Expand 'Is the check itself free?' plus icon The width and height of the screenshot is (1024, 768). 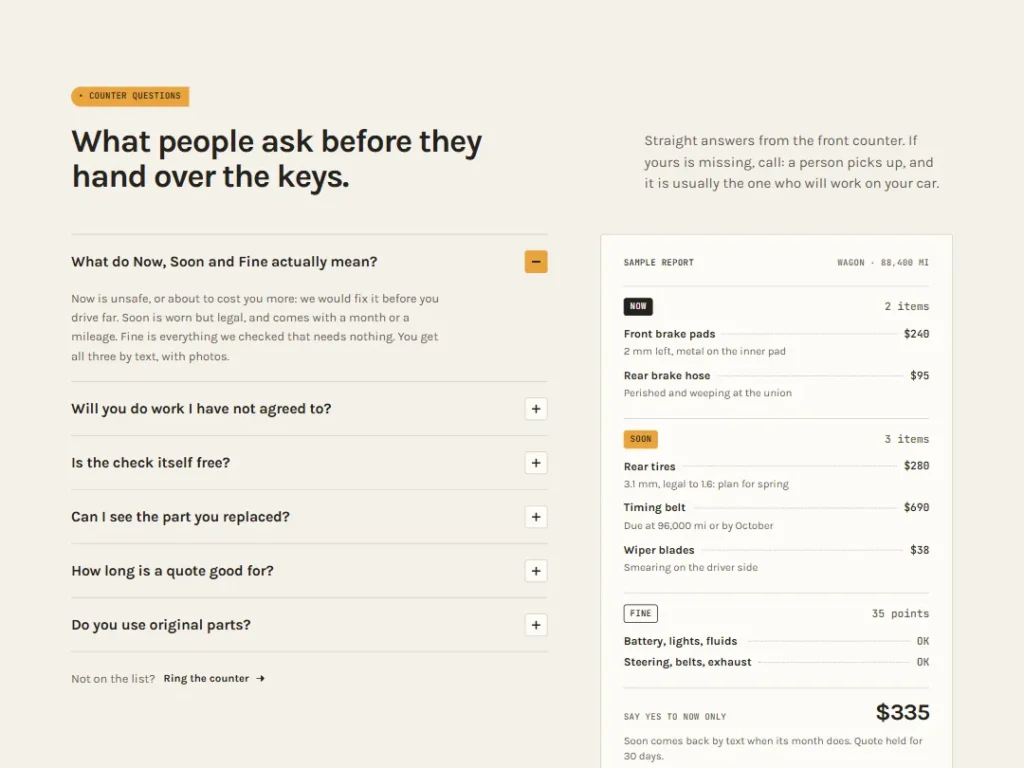pyautogui.click(x=536, y=463)
